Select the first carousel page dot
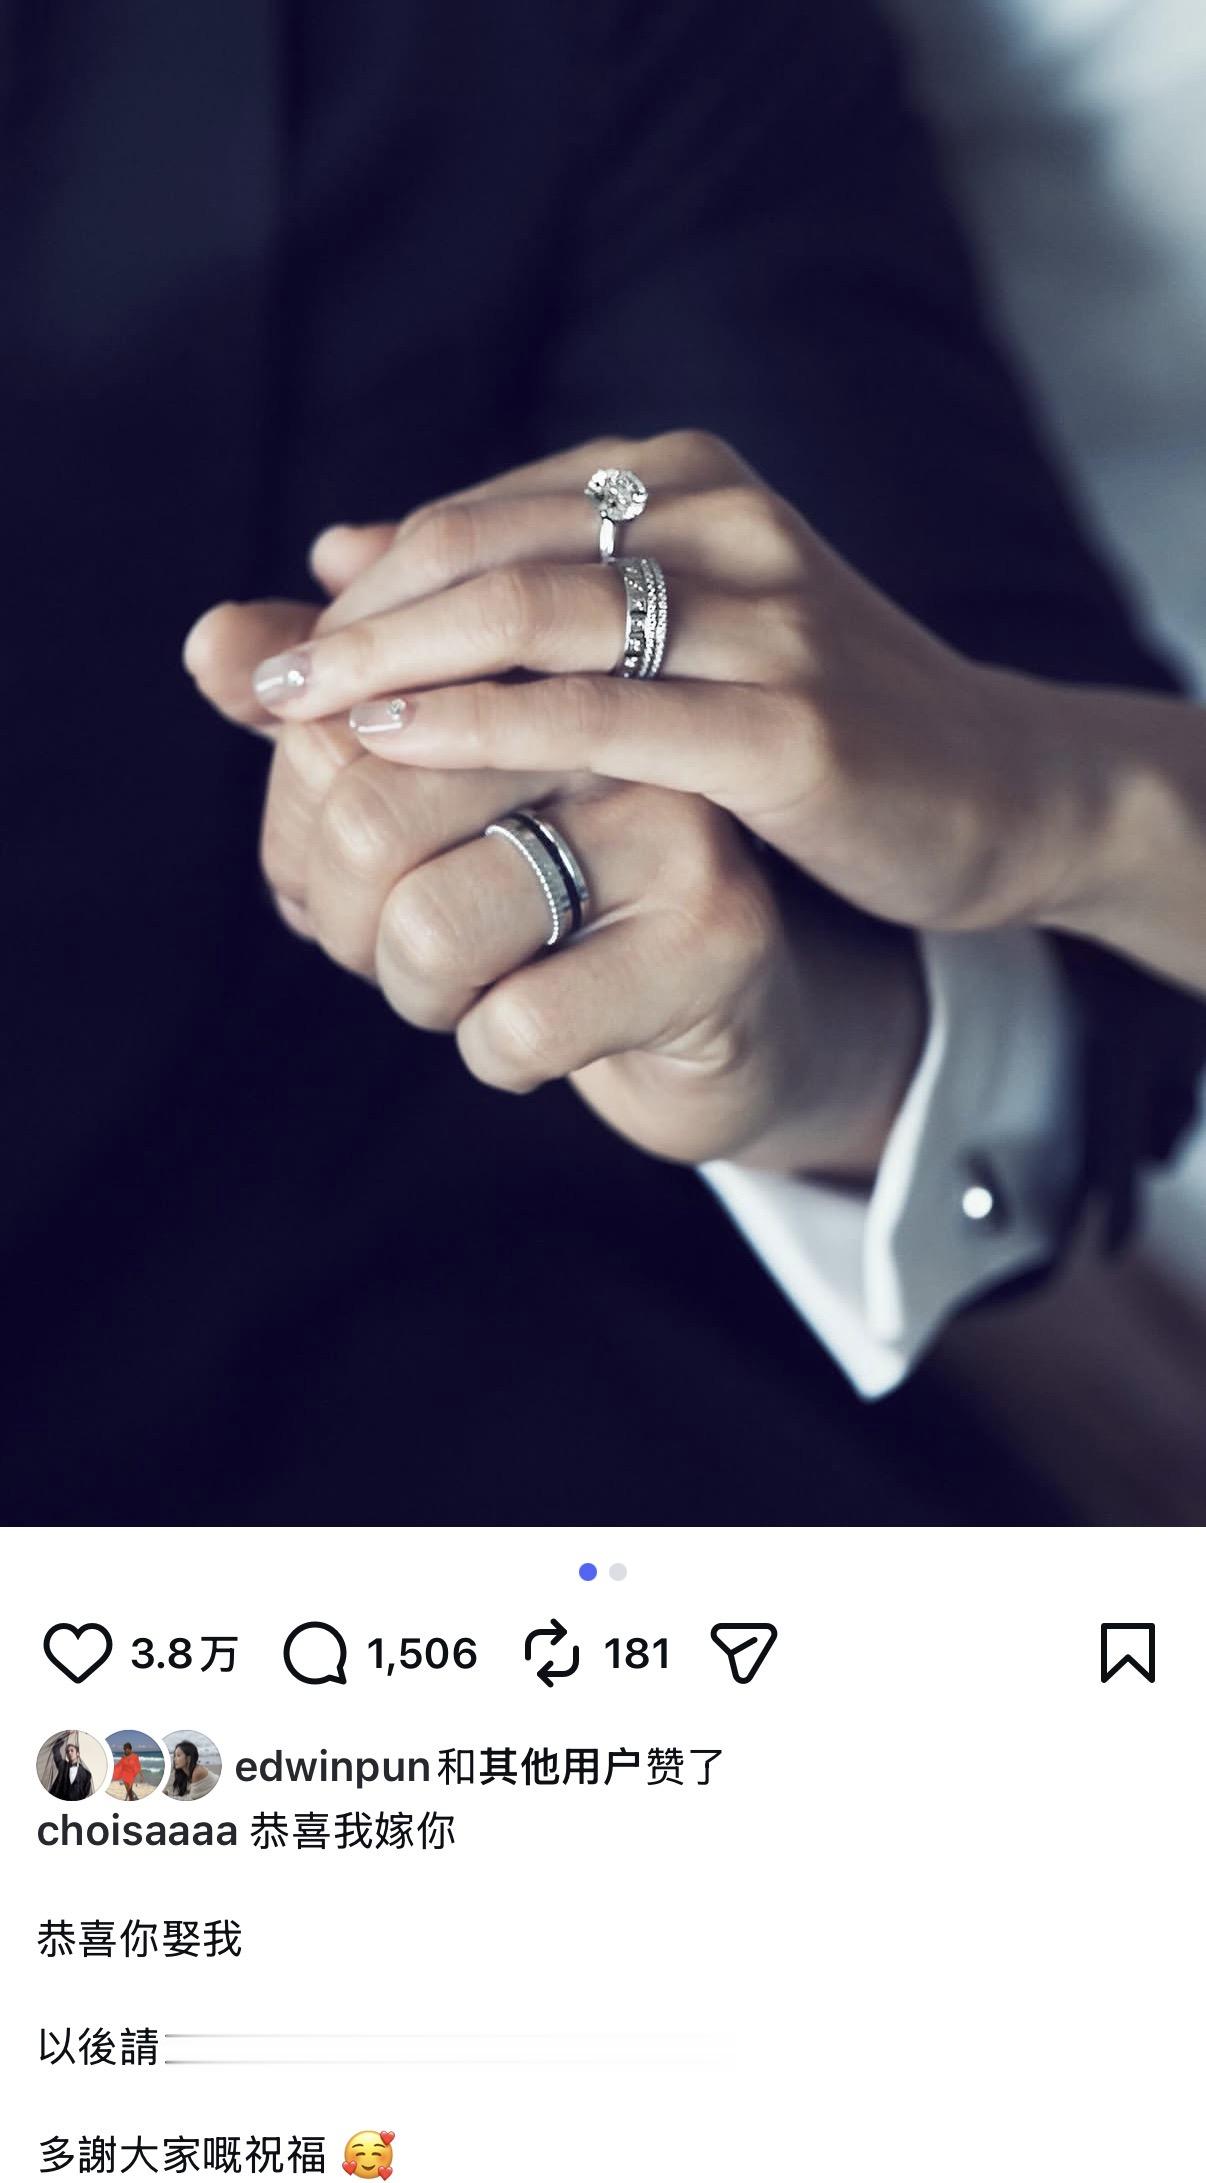This screenshot has width=1206, height=2183. pyautogui.click(x=588, y=1572)
